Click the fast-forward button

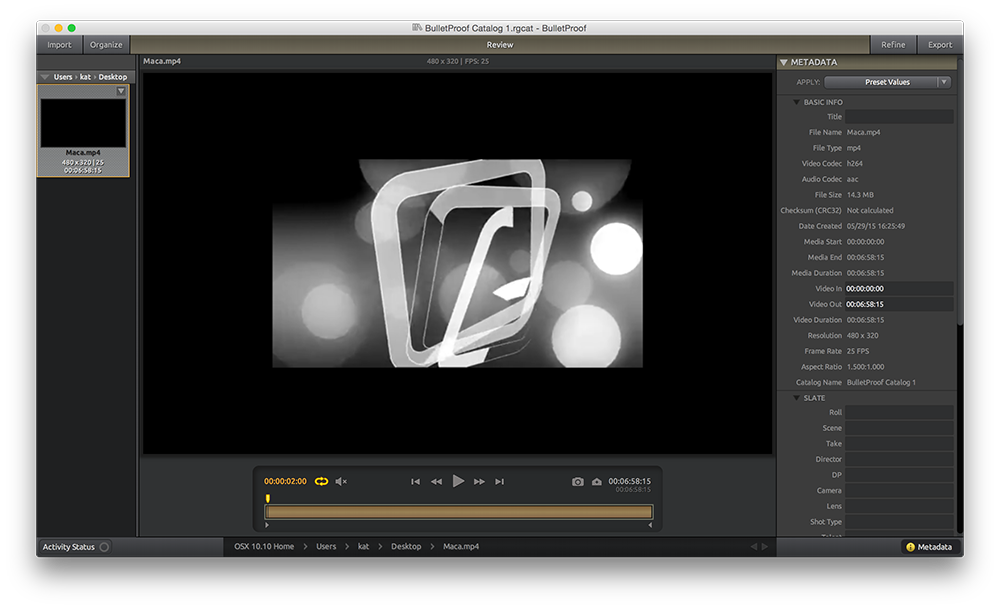(479, 481)
